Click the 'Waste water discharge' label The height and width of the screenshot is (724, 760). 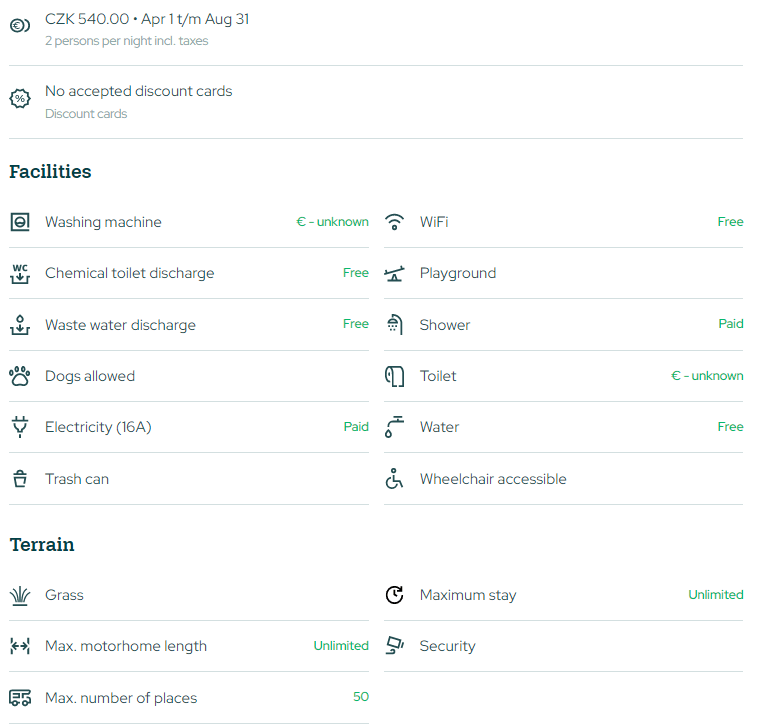tap(120, 325)
